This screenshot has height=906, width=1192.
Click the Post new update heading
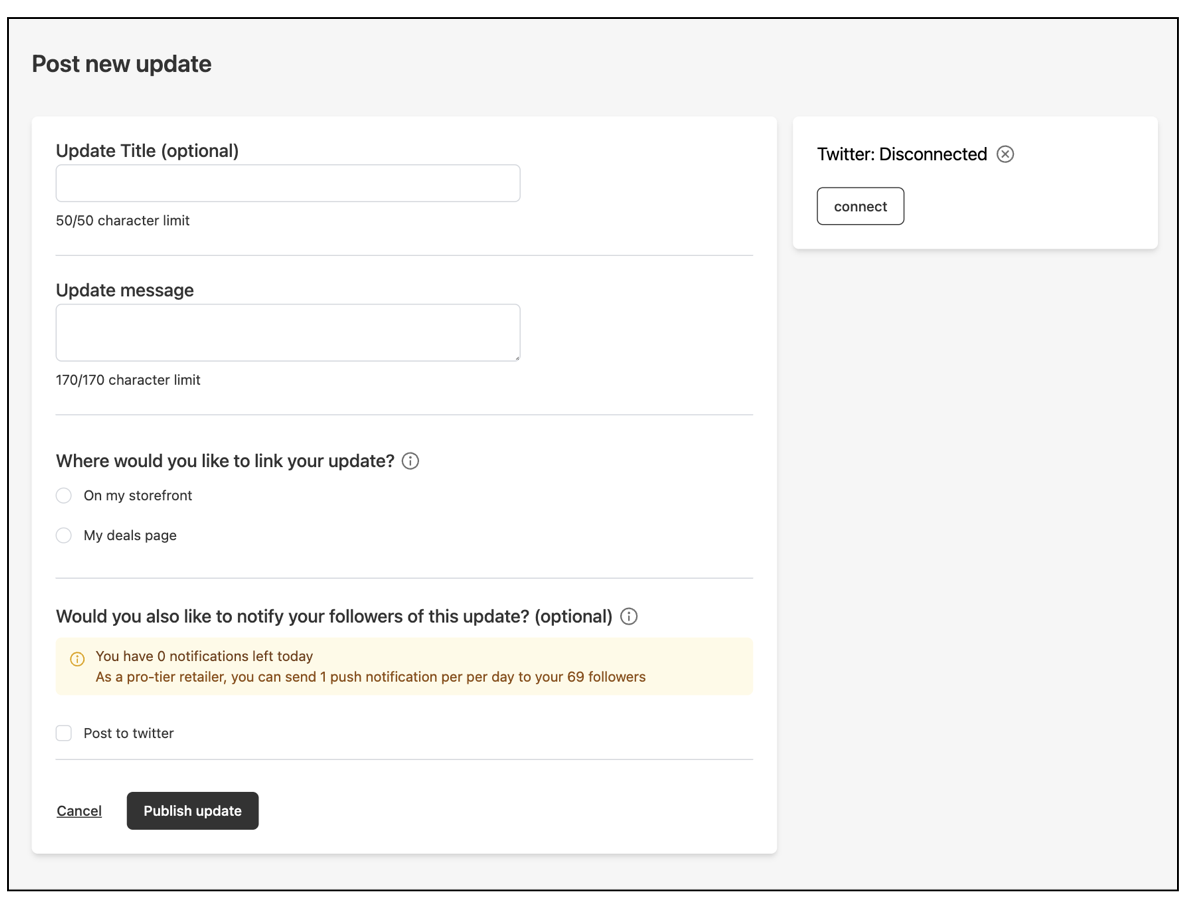coord(122,64)
